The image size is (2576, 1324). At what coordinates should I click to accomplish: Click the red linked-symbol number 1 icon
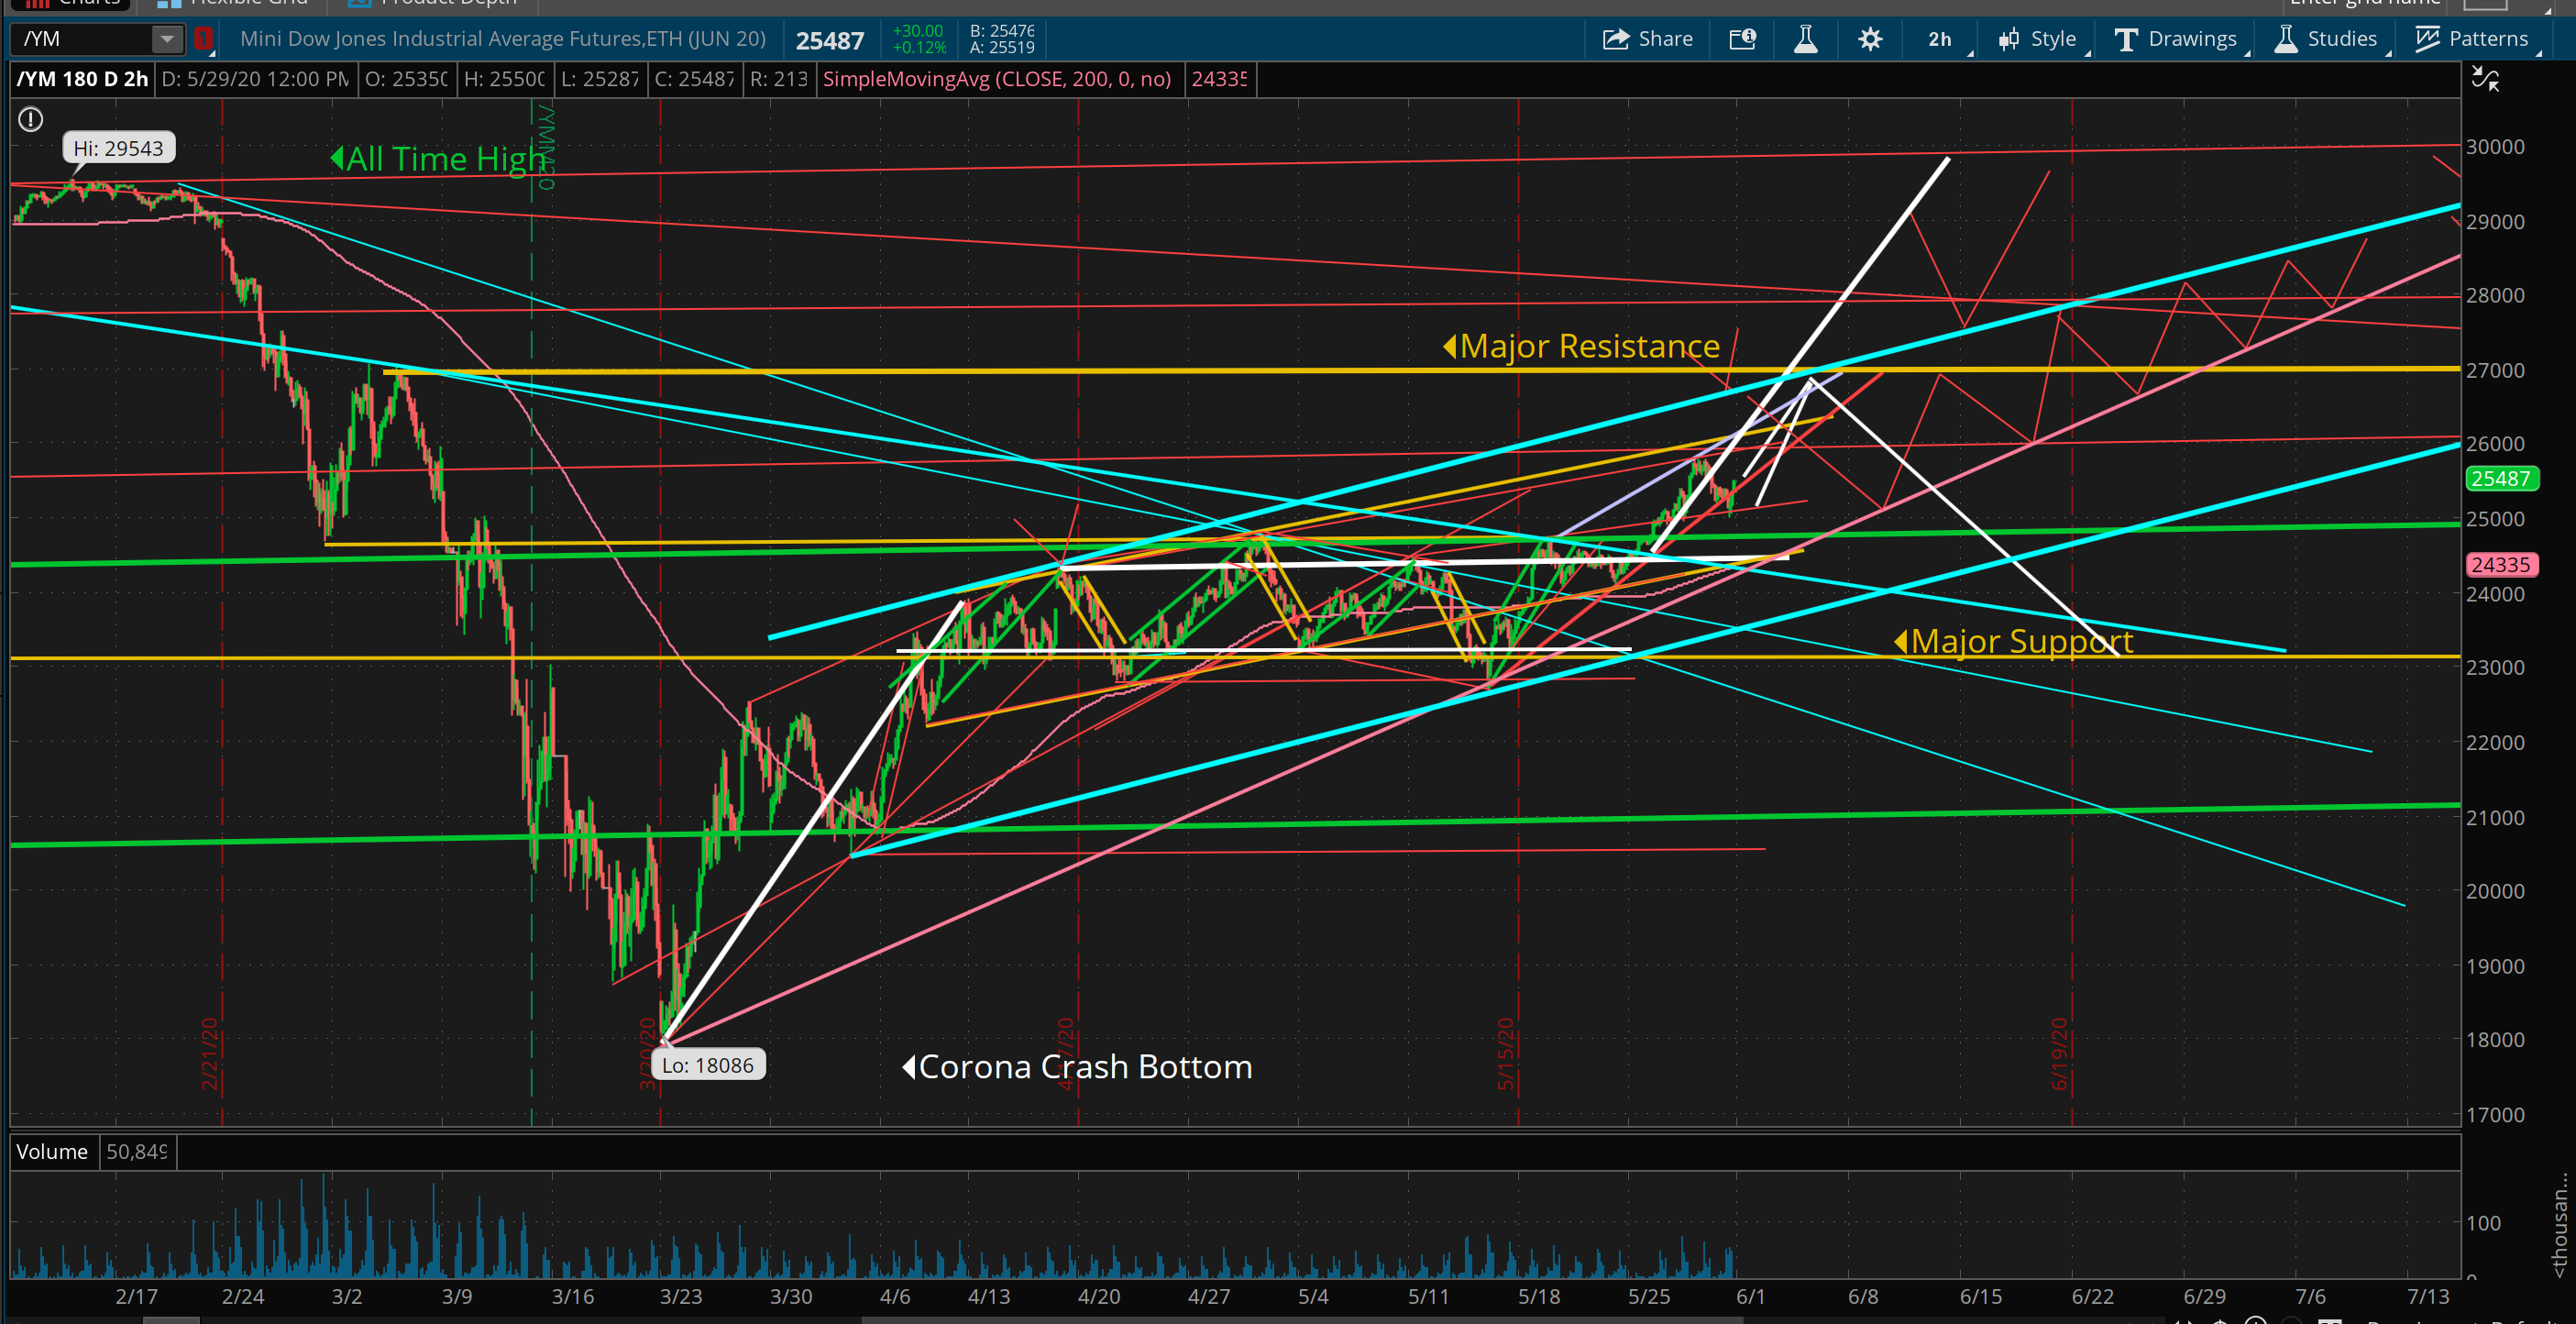tap(204, 39)
